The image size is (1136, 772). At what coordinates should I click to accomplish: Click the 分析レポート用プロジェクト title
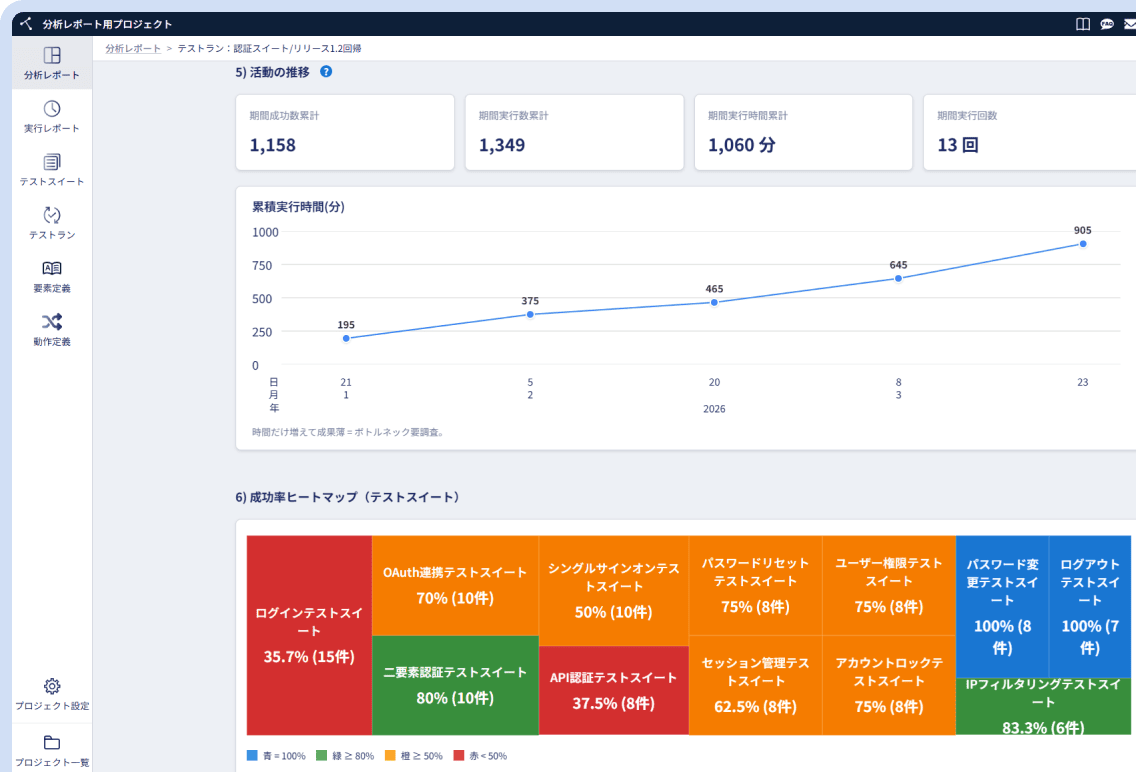pyautogui.click(x=107, y=24)
